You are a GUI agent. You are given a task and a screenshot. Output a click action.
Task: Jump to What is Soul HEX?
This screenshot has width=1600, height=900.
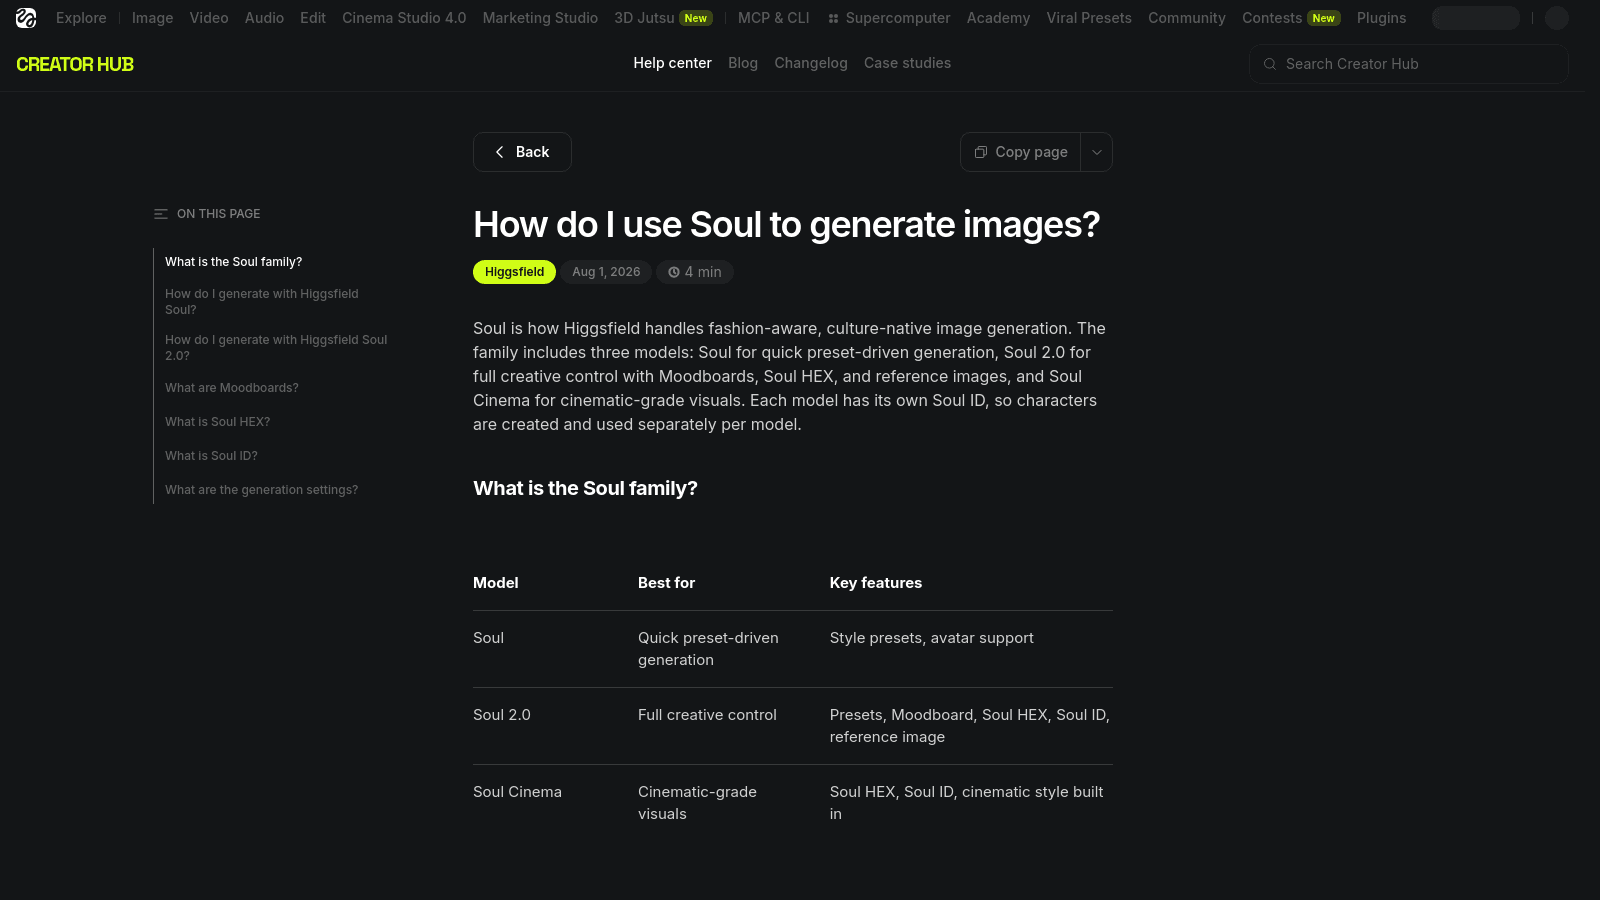tap(217, 422)
